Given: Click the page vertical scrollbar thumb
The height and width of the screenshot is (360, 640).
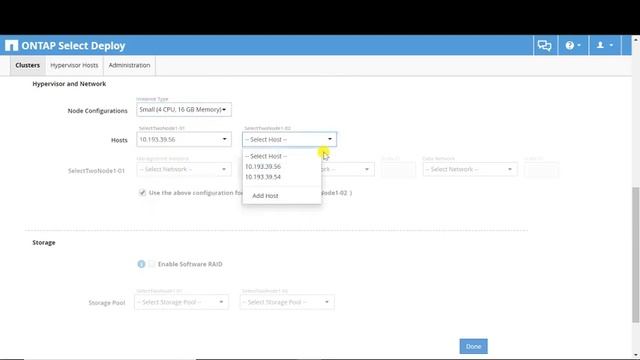Looking at the screenshot, I should tap(636, 255).
